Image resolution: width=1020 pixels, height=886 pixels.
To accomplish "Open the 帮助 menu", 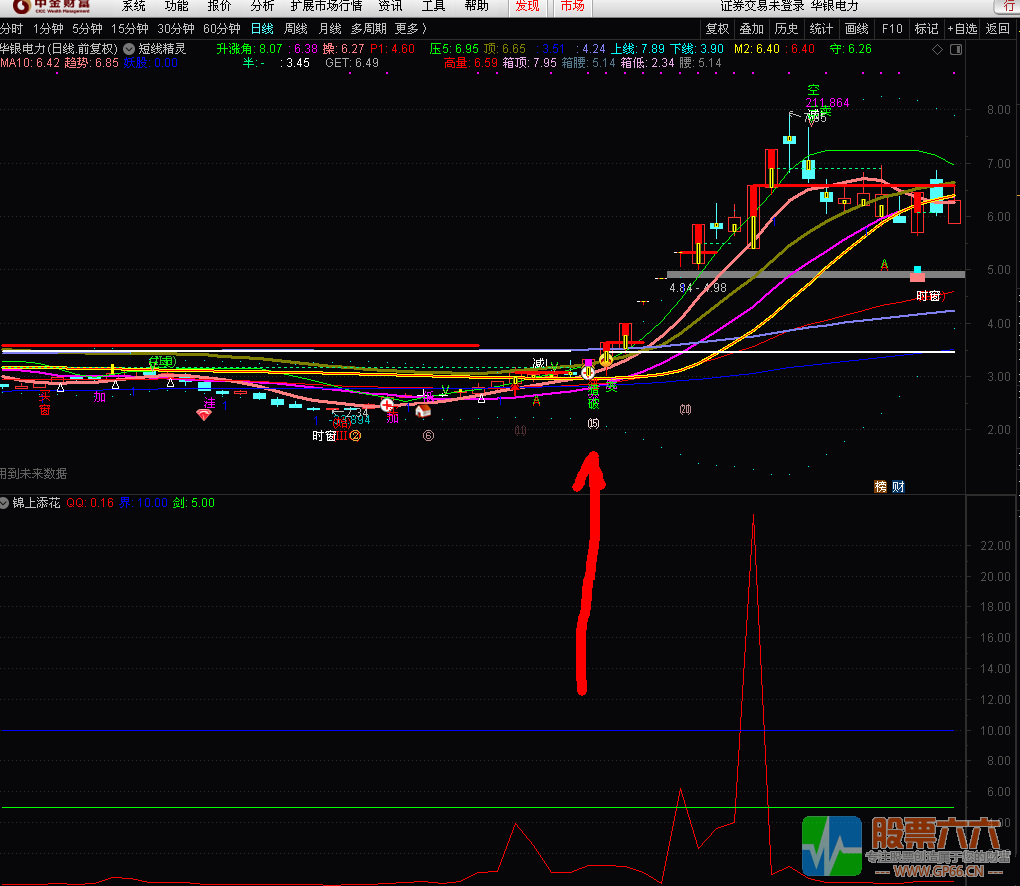I will click(x=476, y=7).
